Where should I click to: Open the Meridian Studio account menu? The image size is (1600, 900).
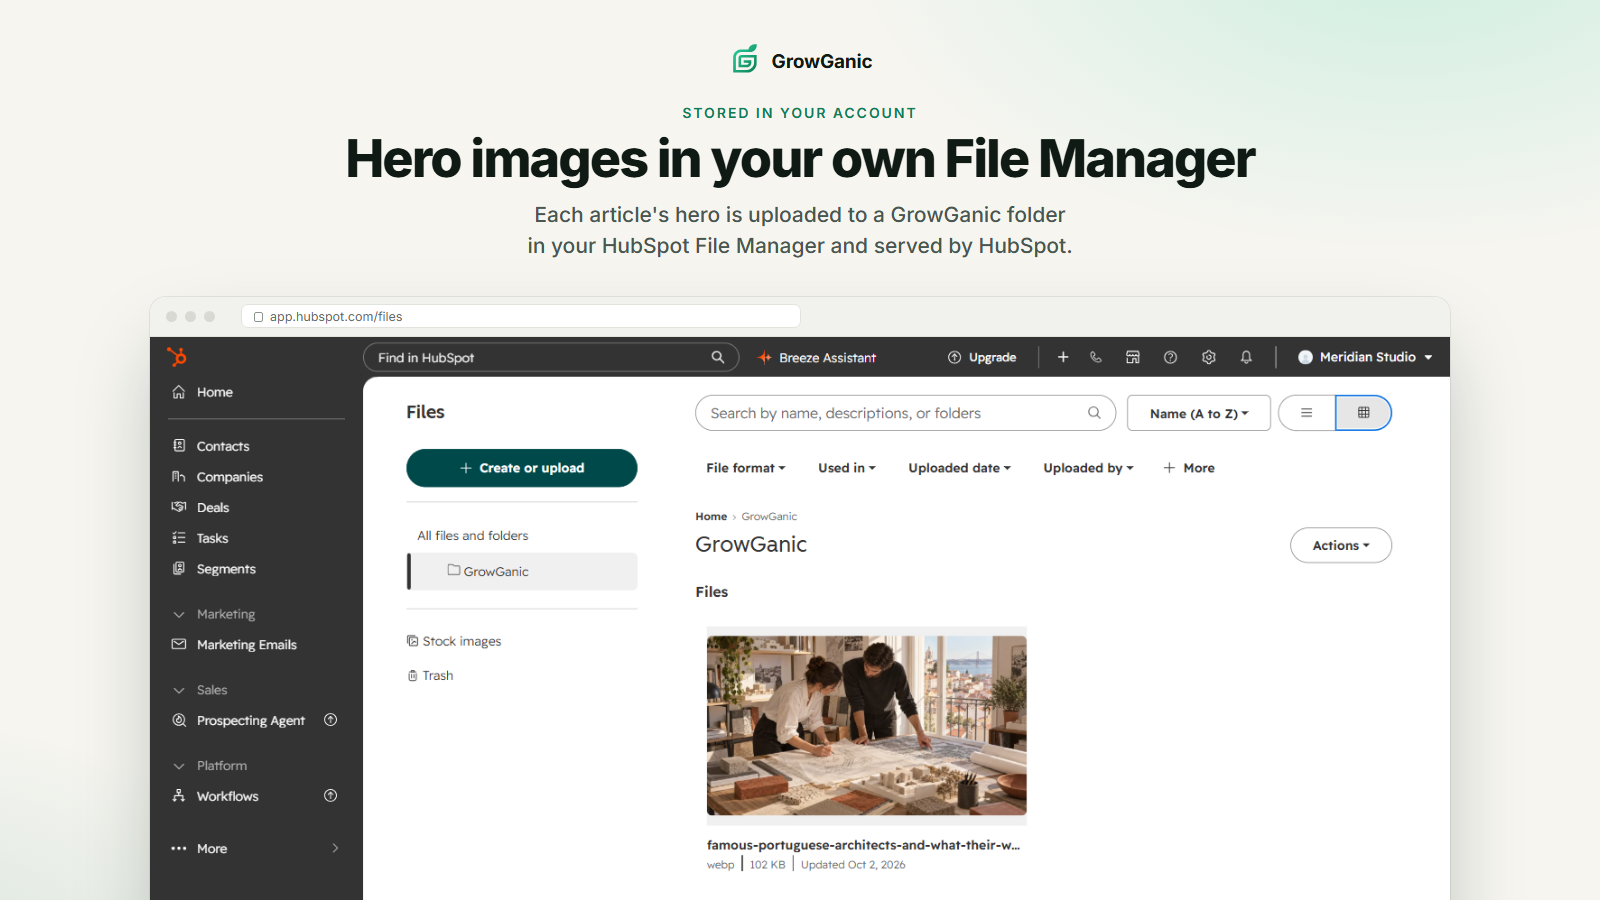point(1365,357)
